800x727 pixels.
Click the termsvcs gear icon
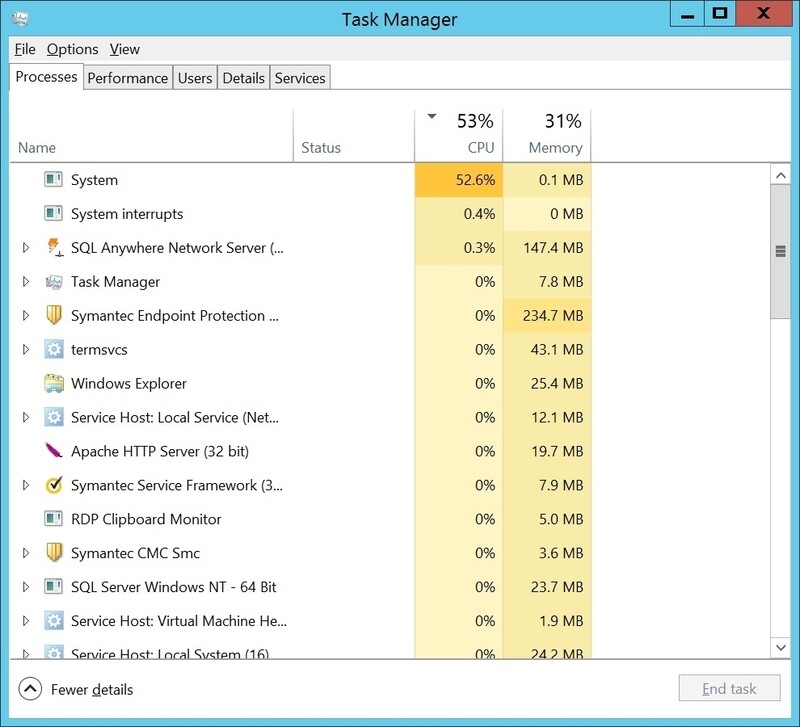click(53, 349)
